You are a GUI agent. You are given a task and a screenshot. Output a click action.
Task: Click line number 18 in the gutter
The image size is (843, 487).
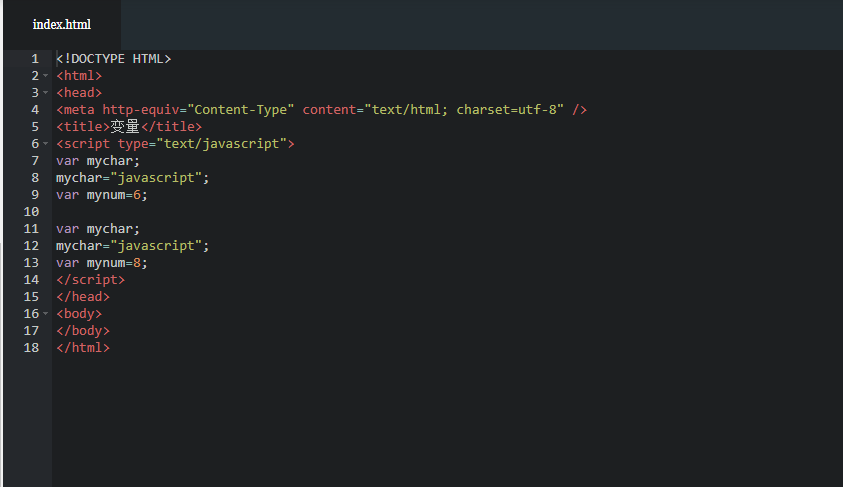(31, 348)
